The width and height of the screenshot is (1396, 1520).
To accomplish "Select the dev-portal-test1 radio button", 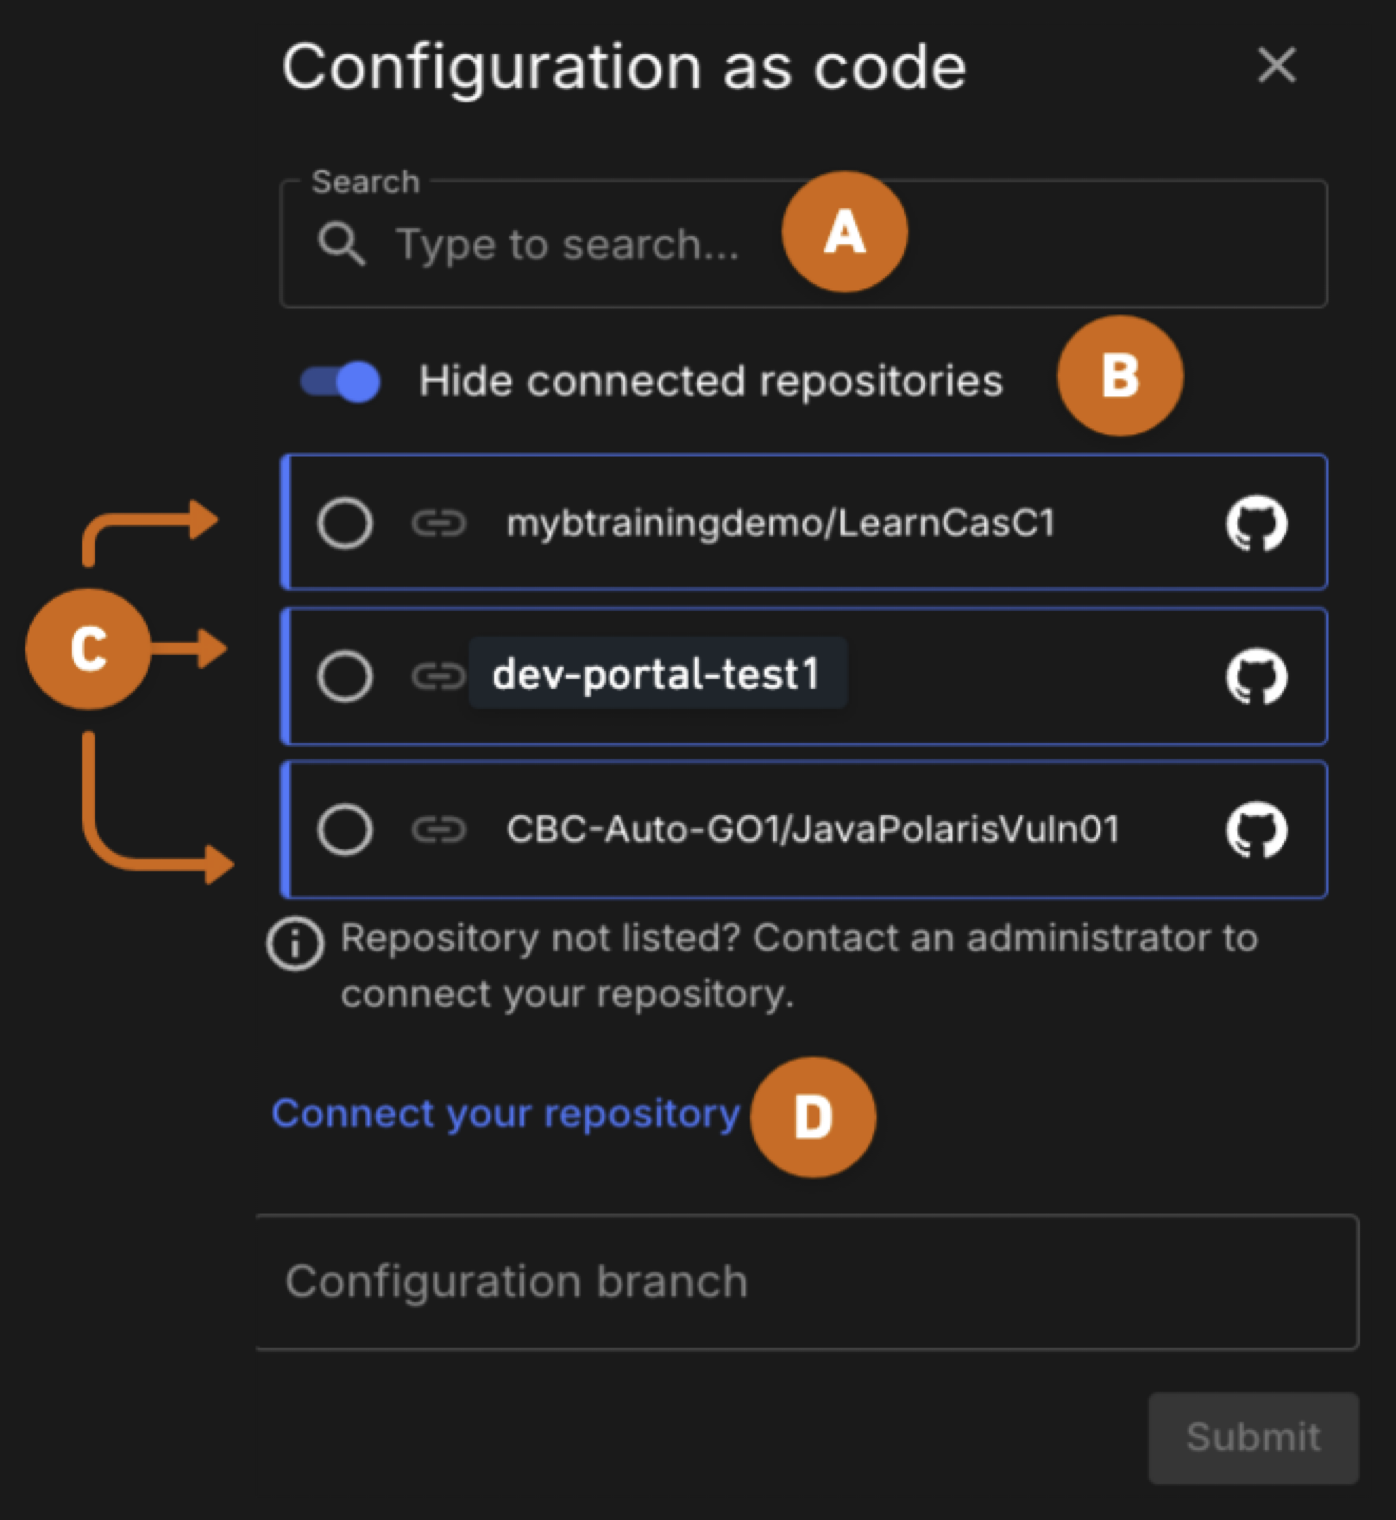I will tap(345, 676).
